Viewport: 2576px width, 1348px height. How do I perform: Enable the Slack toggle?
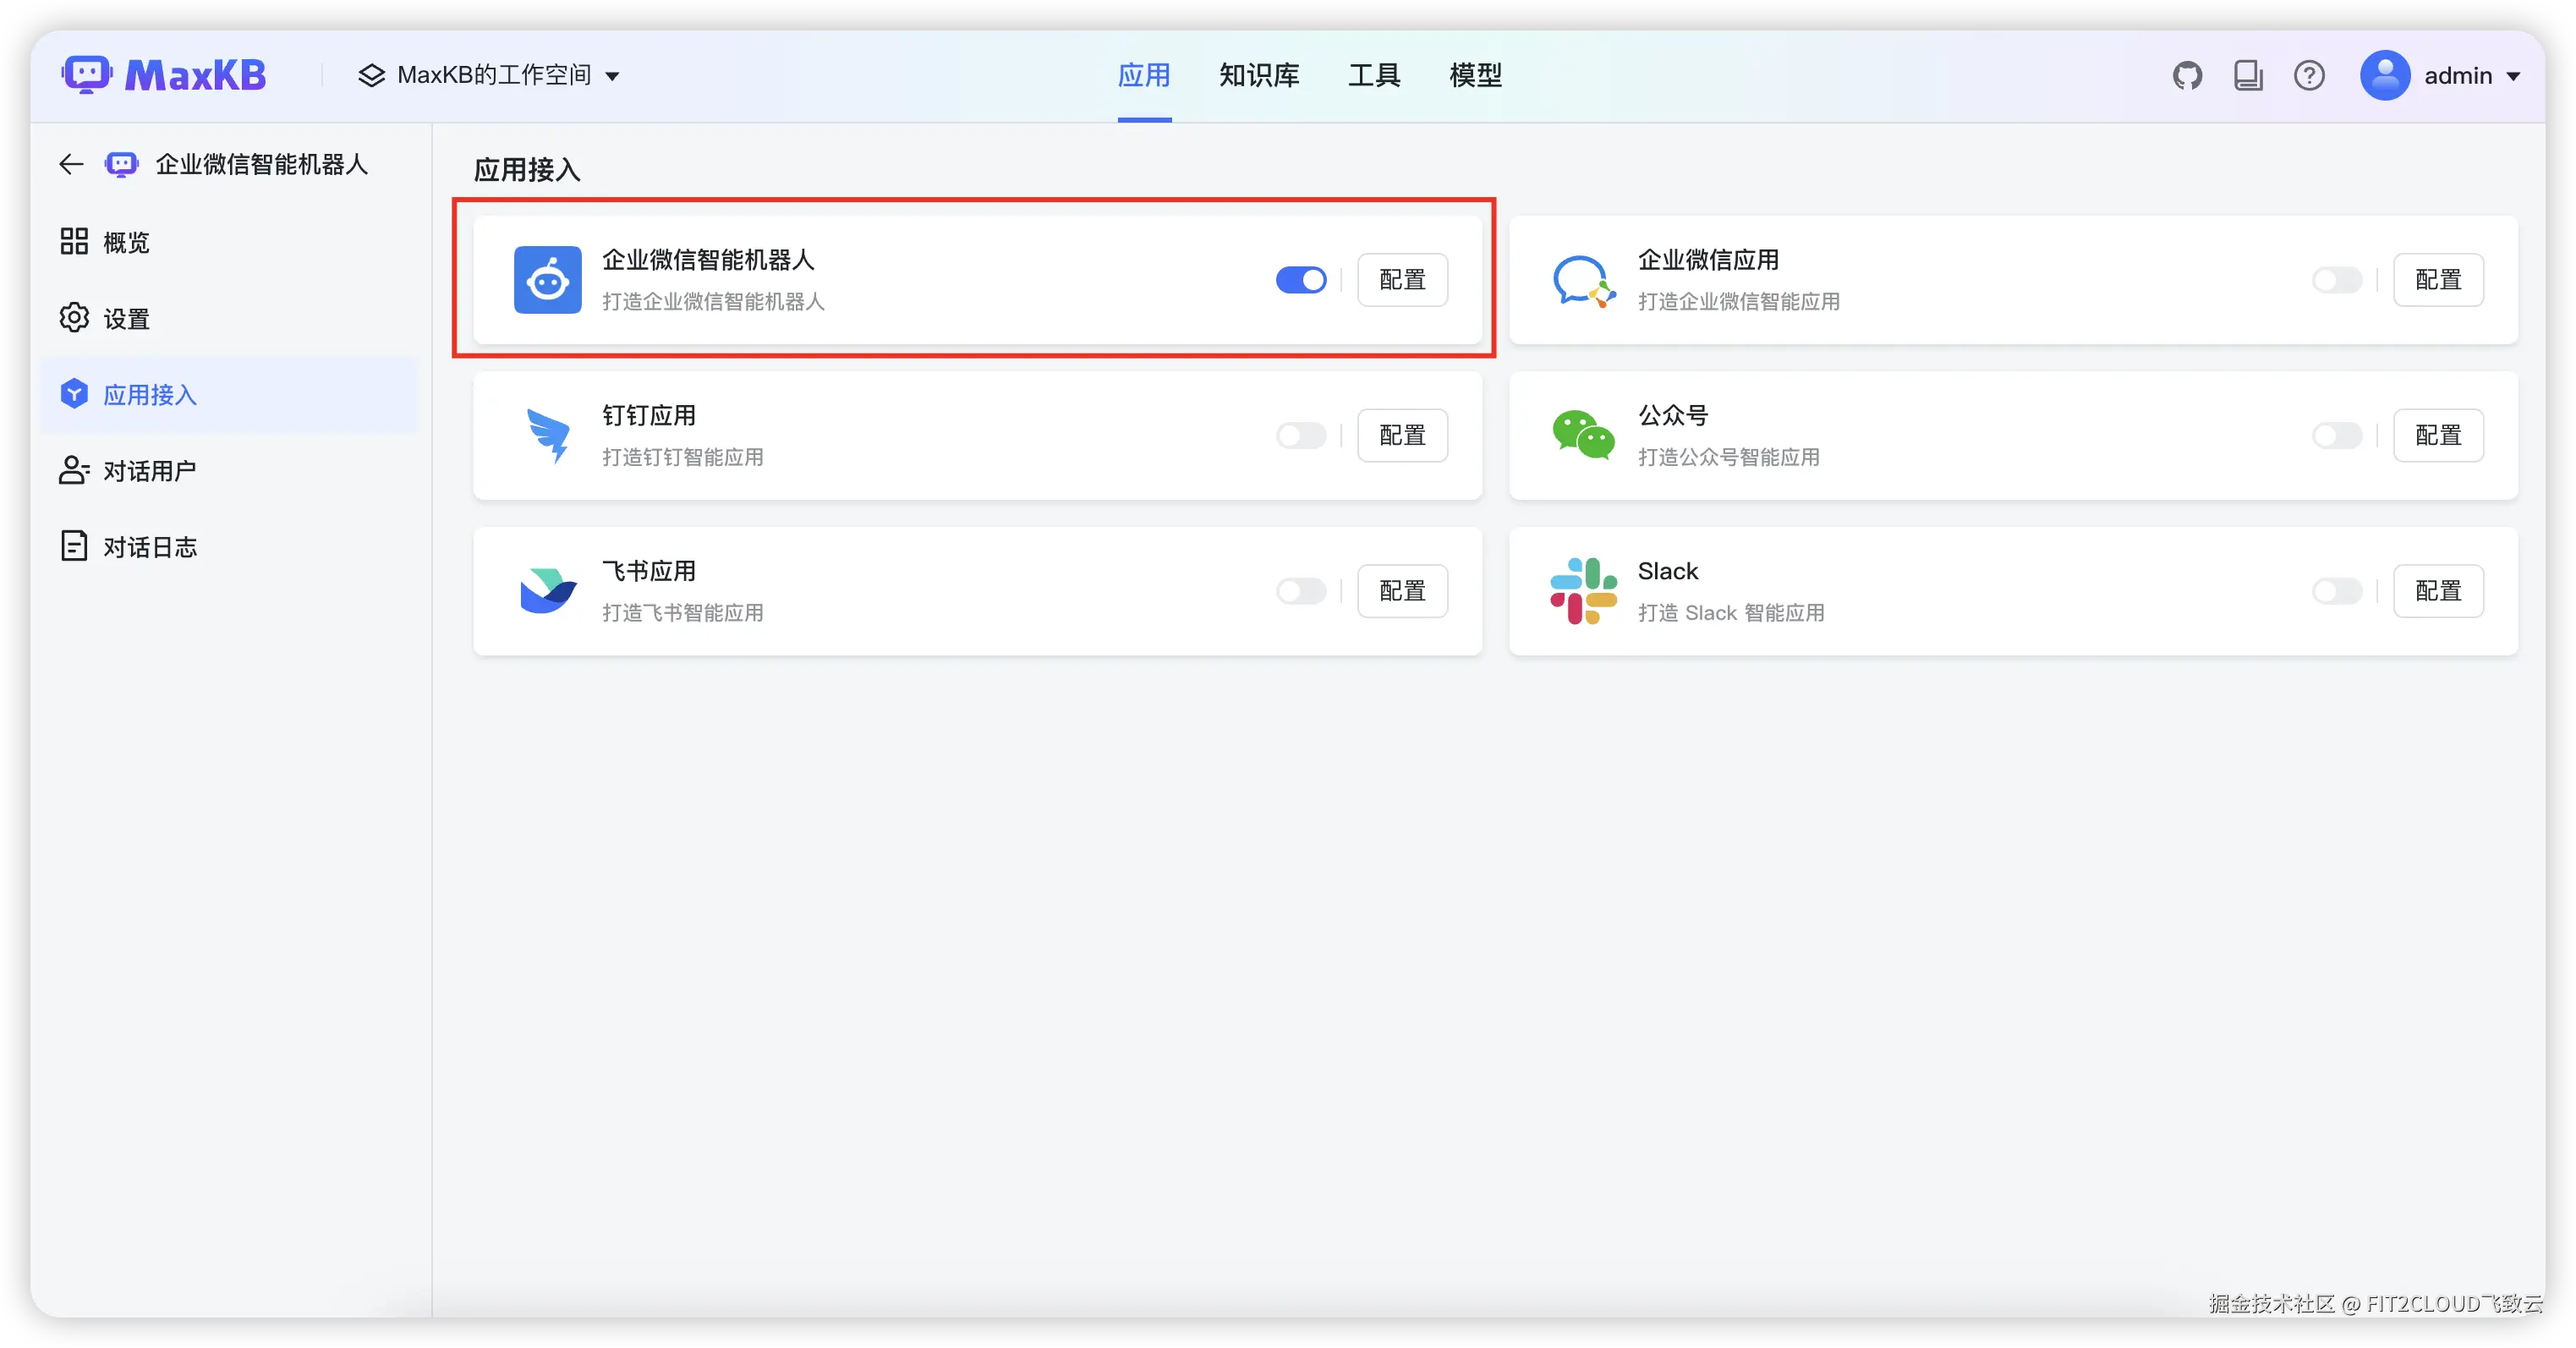click(x=2337, y=591)
